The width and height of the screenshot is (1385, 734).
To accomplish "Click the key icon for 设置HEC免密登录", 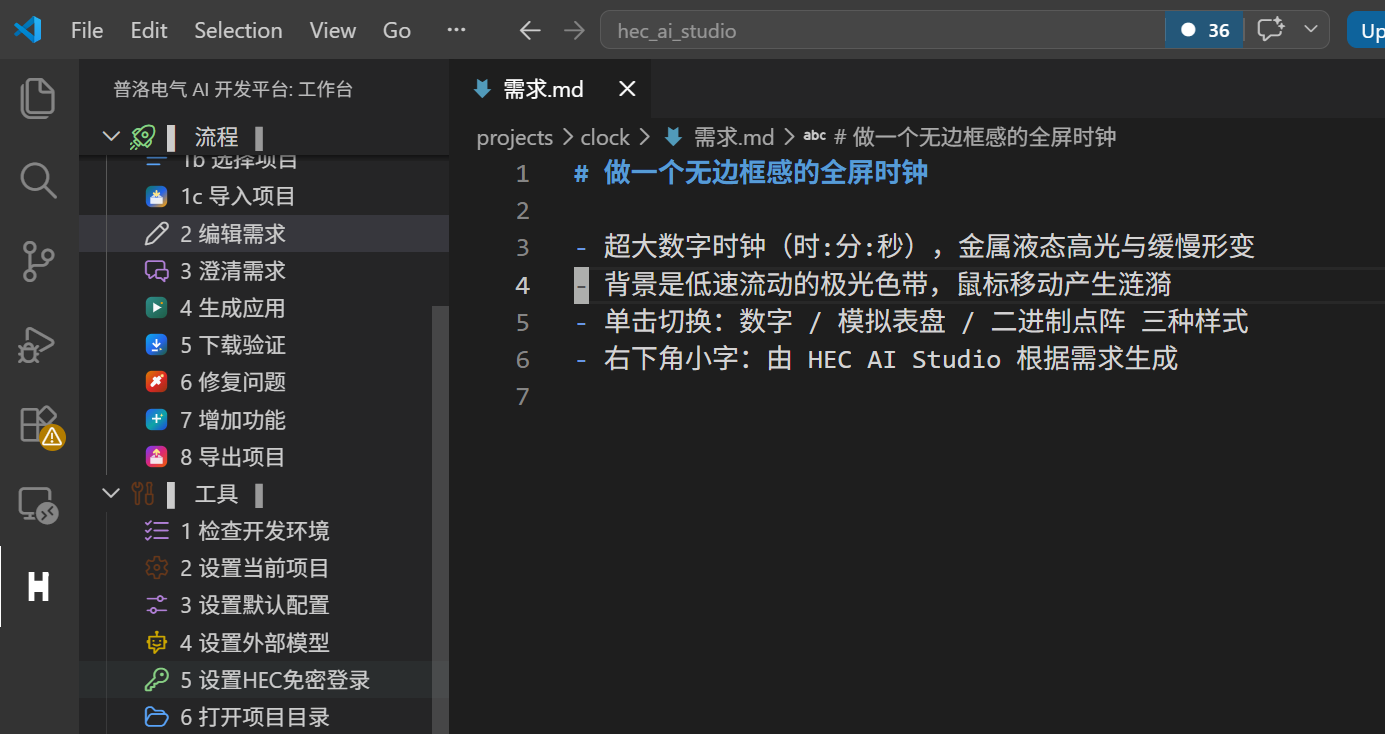I will (156, 680).
